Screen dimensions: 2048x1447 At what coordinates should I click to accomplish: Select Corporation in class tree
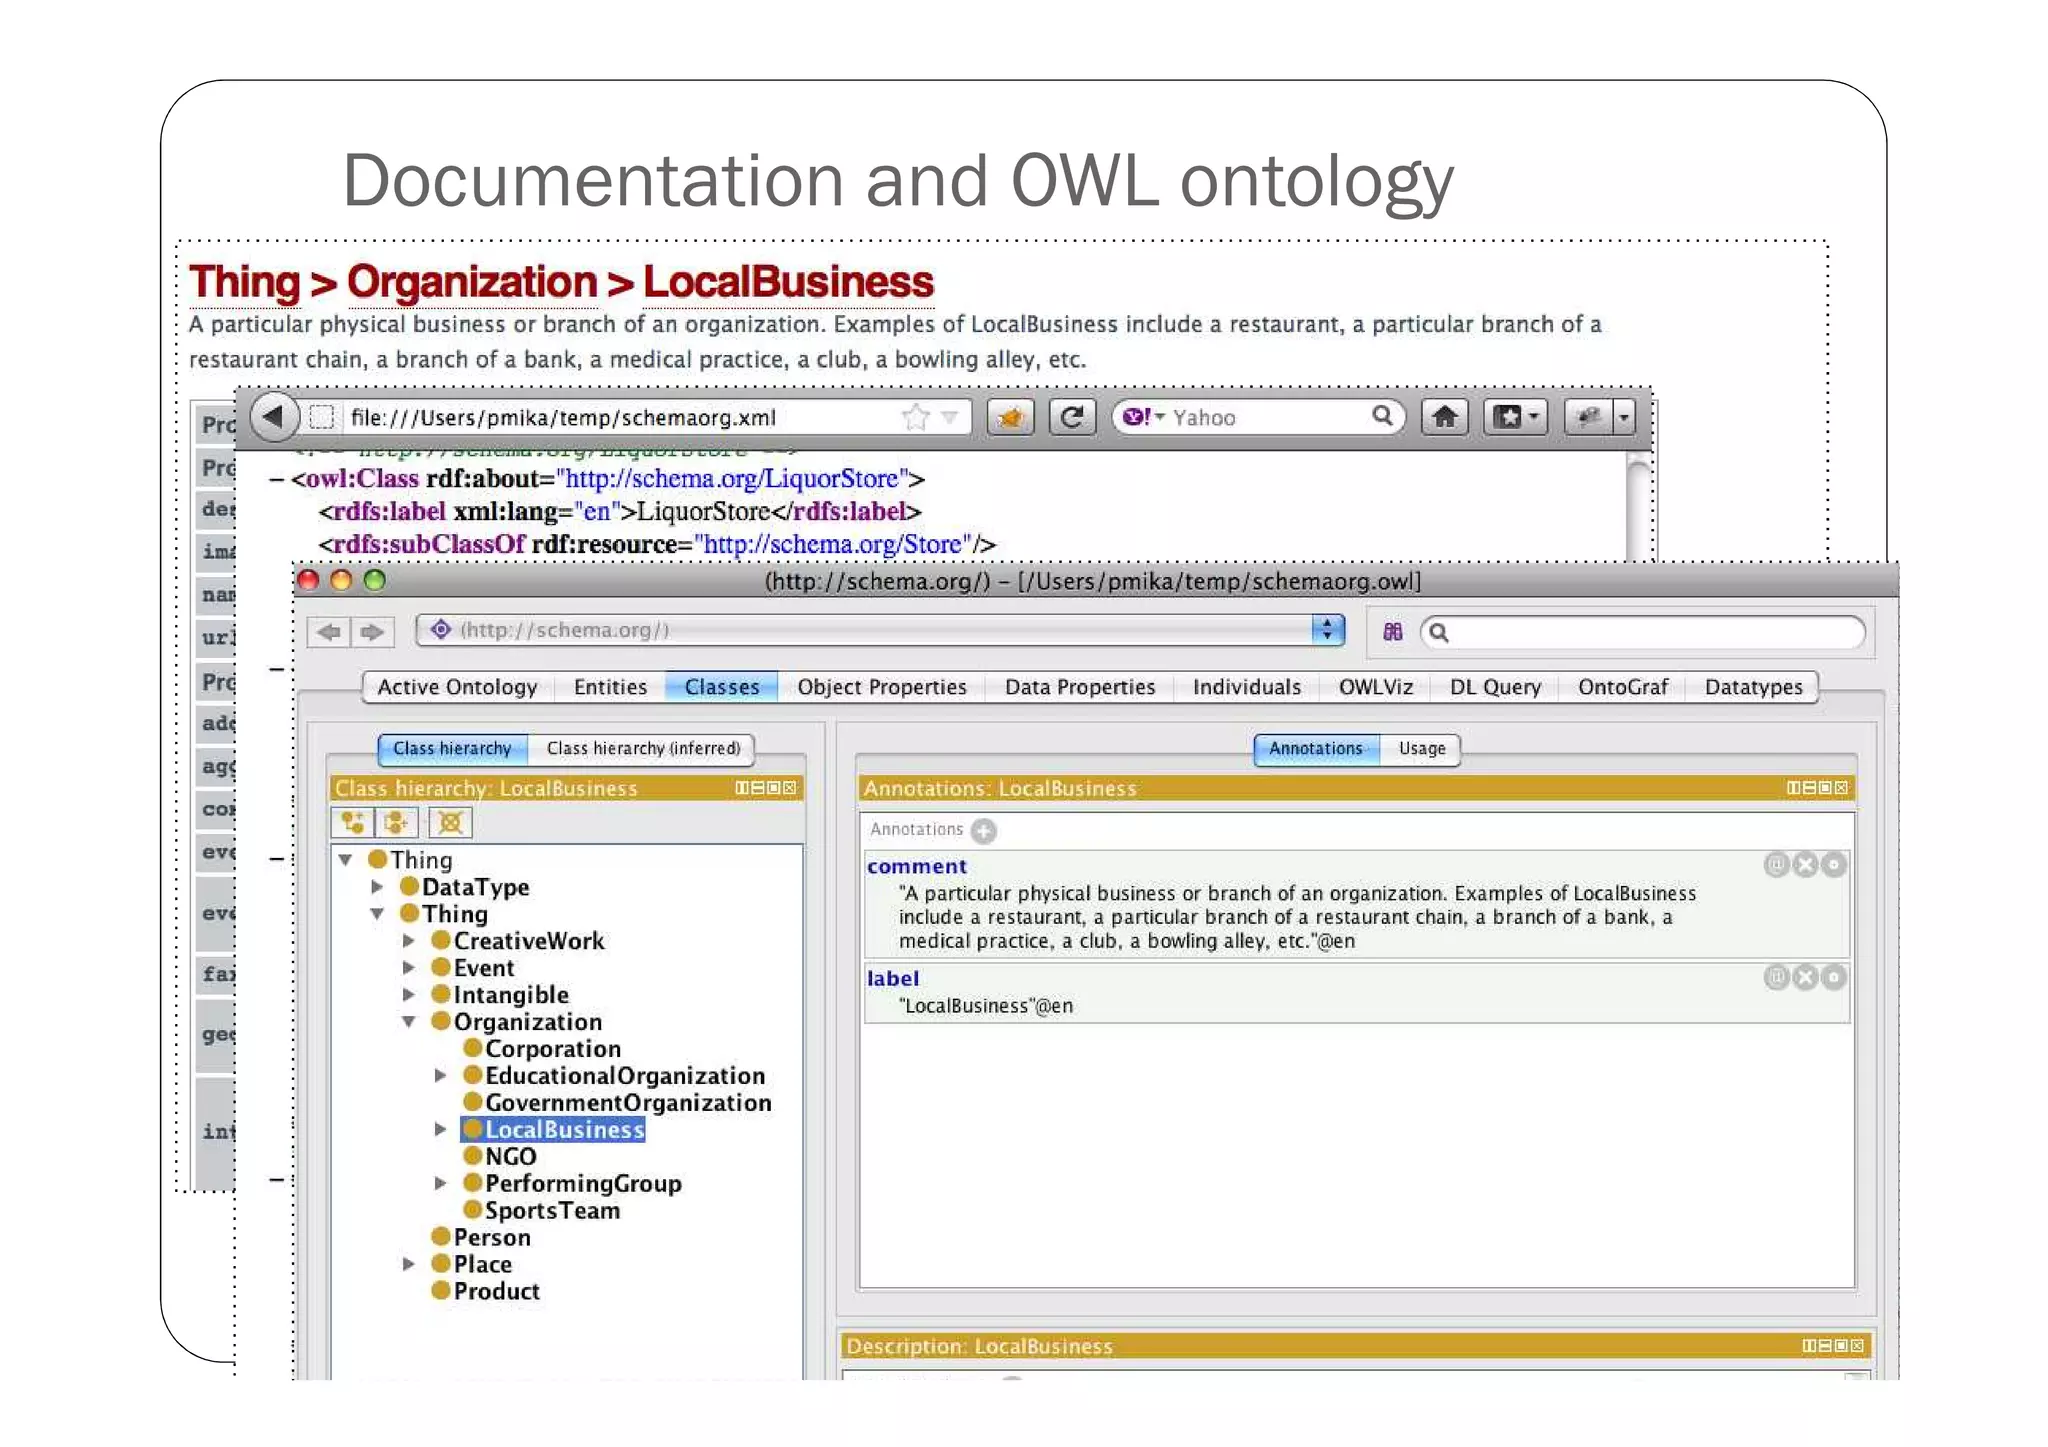tap(543, 1049)
